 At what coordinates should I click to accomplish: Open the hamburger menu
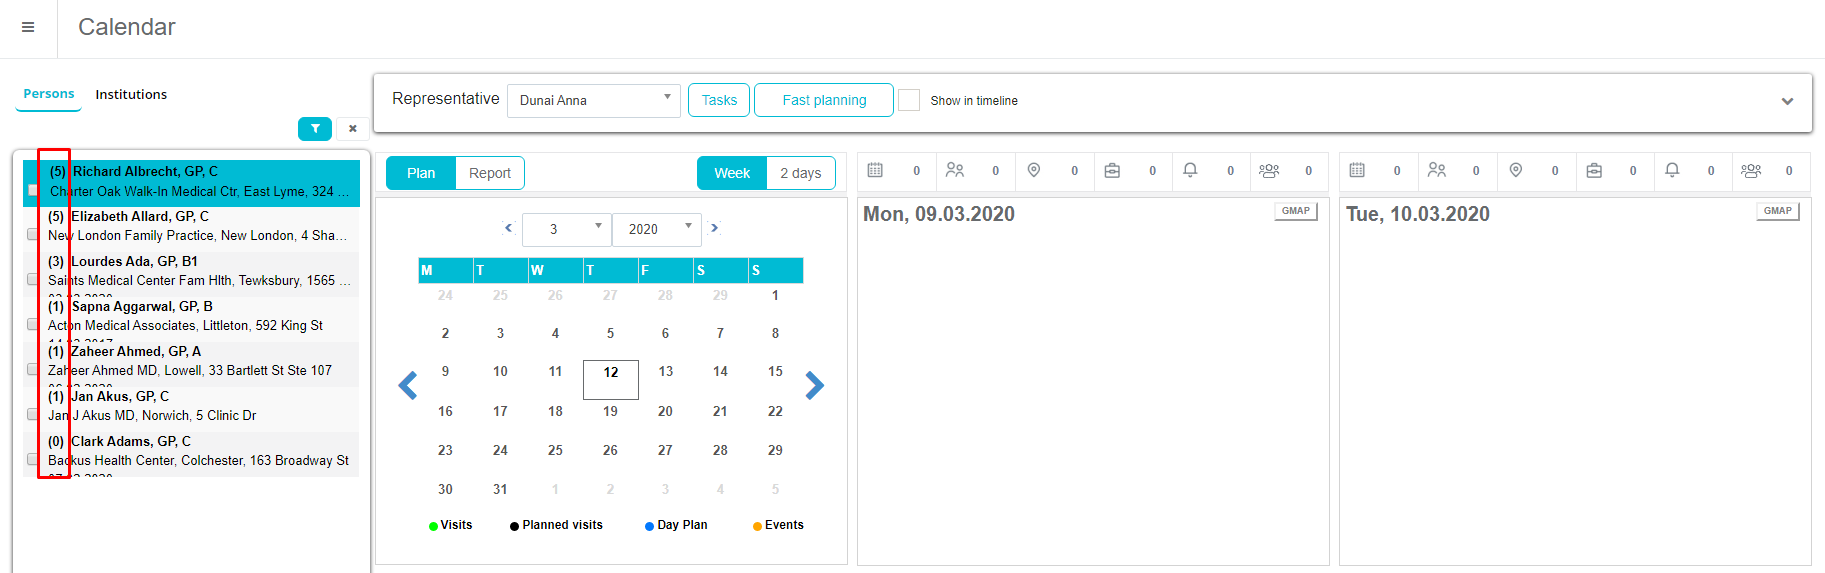point(28,27)
